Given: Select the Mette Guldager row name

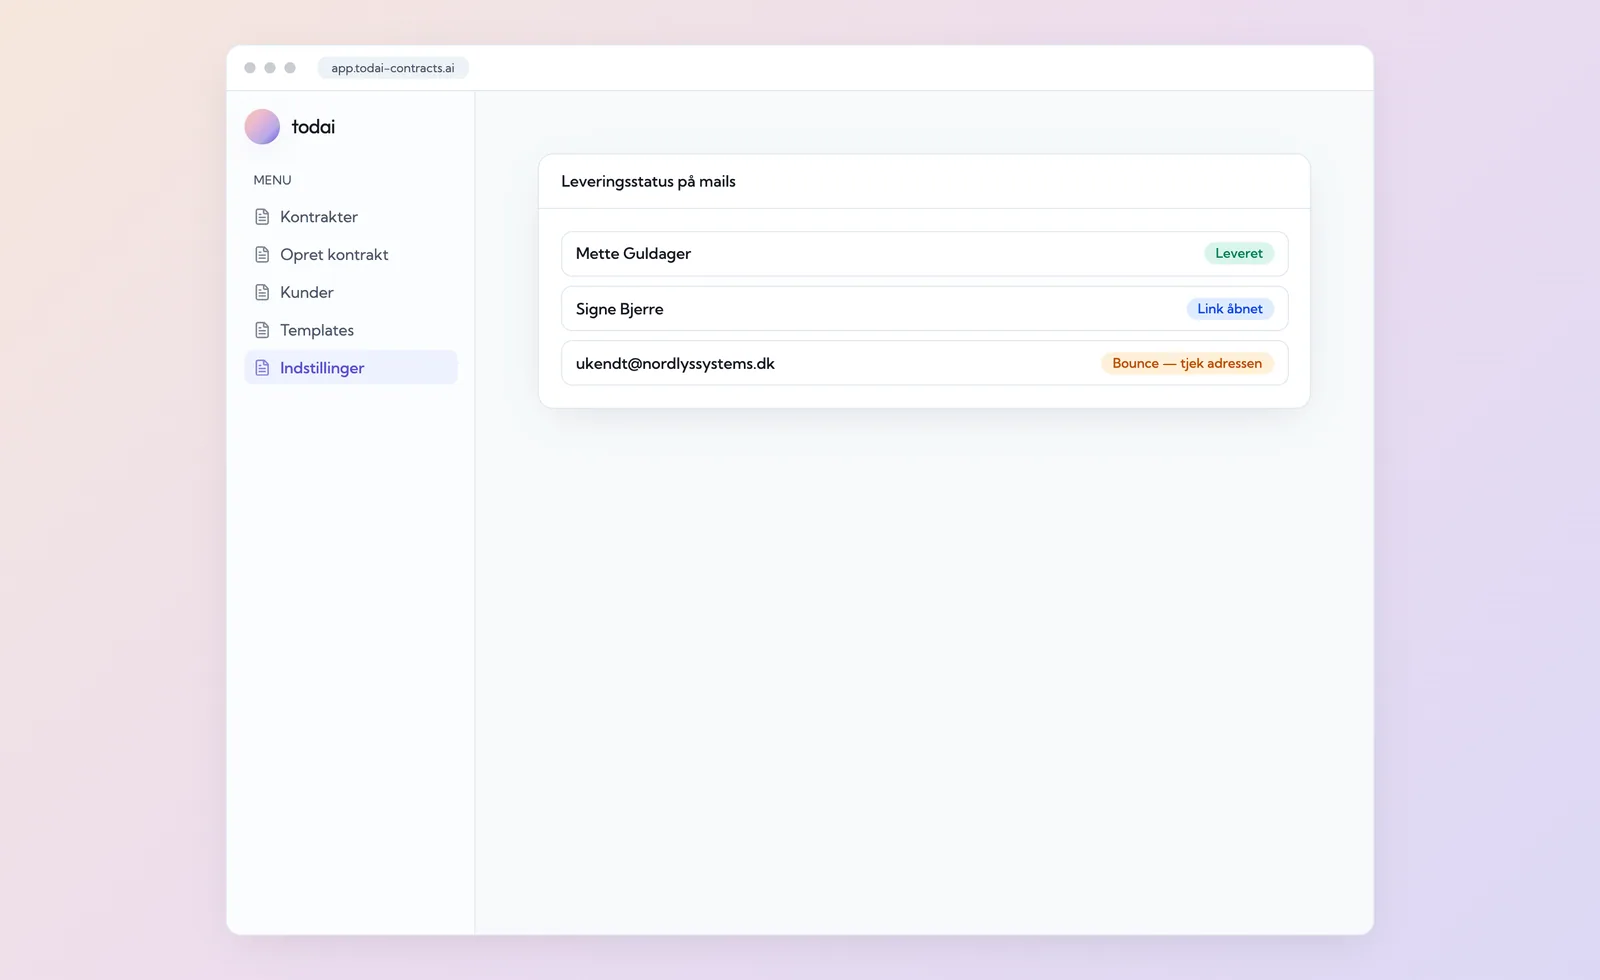Looking at the screenshot, I should 633,254.
